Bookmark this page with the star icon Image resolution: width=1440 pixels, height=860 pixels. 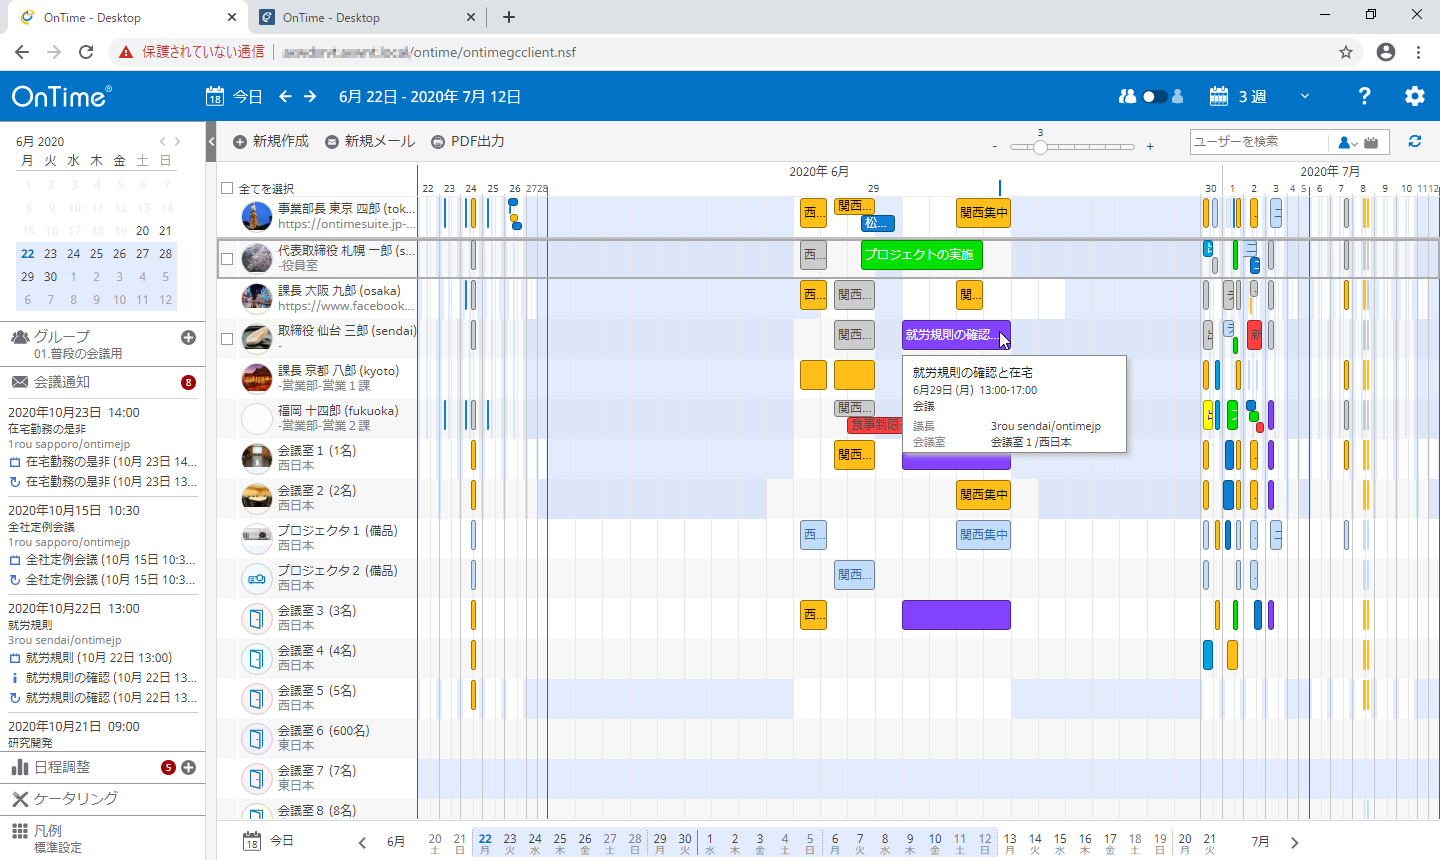click(1346, 52)
